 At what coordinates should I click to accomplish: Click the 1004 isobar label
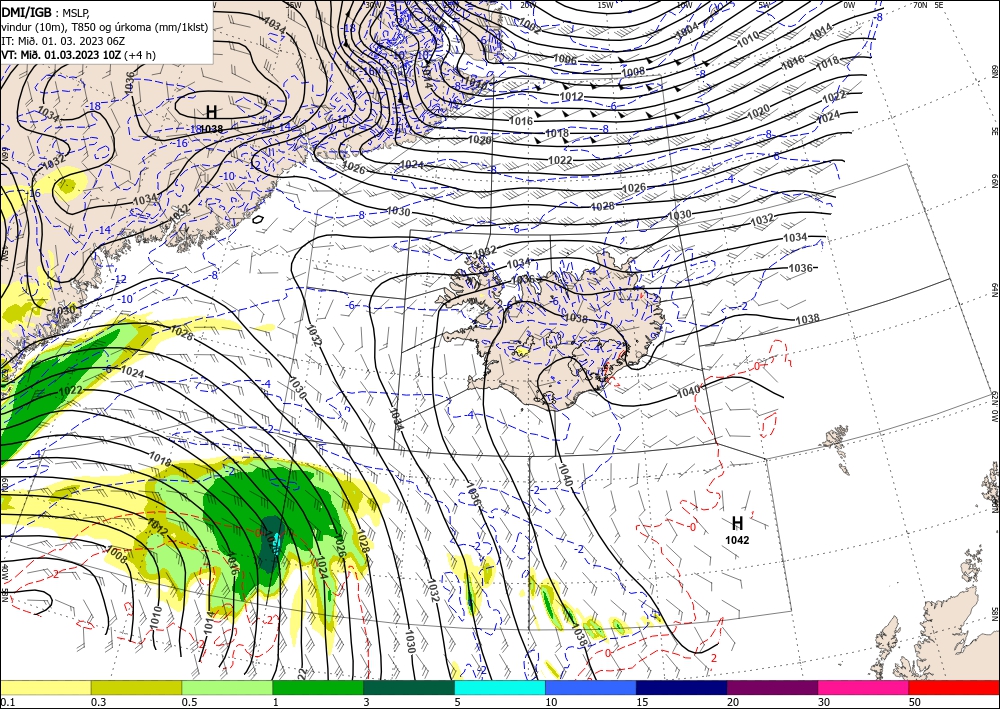pyautogui.click(x=688, y=31)
